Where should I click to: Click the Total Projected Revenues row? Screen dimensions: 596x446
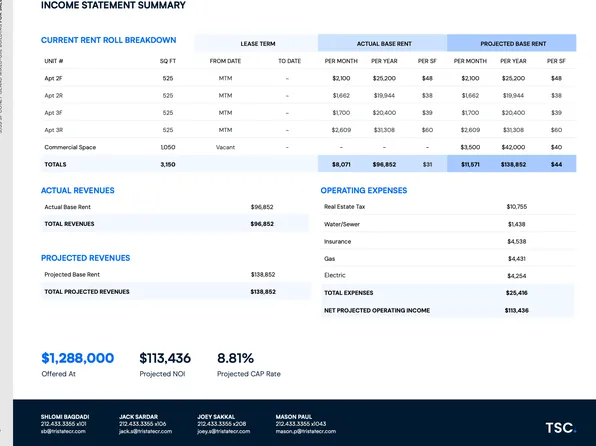pos(176,292)
